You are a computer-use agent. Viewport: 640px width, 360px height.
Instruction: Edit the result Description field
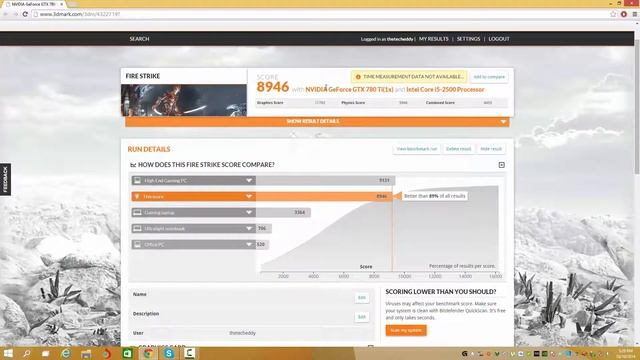tap(362, 317)
